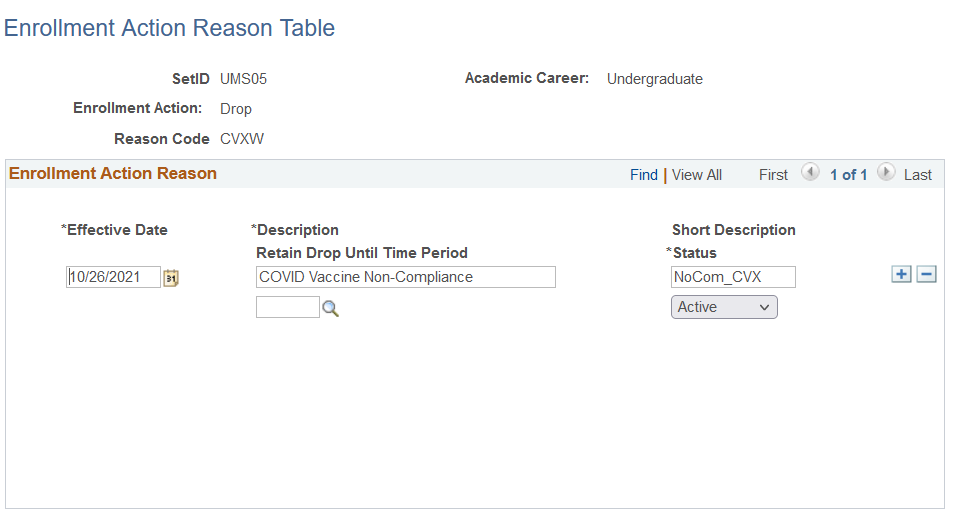Screen dimensions: 957x521
Task: Open the Effective Date calendar picker
Action: click(171, 278)
